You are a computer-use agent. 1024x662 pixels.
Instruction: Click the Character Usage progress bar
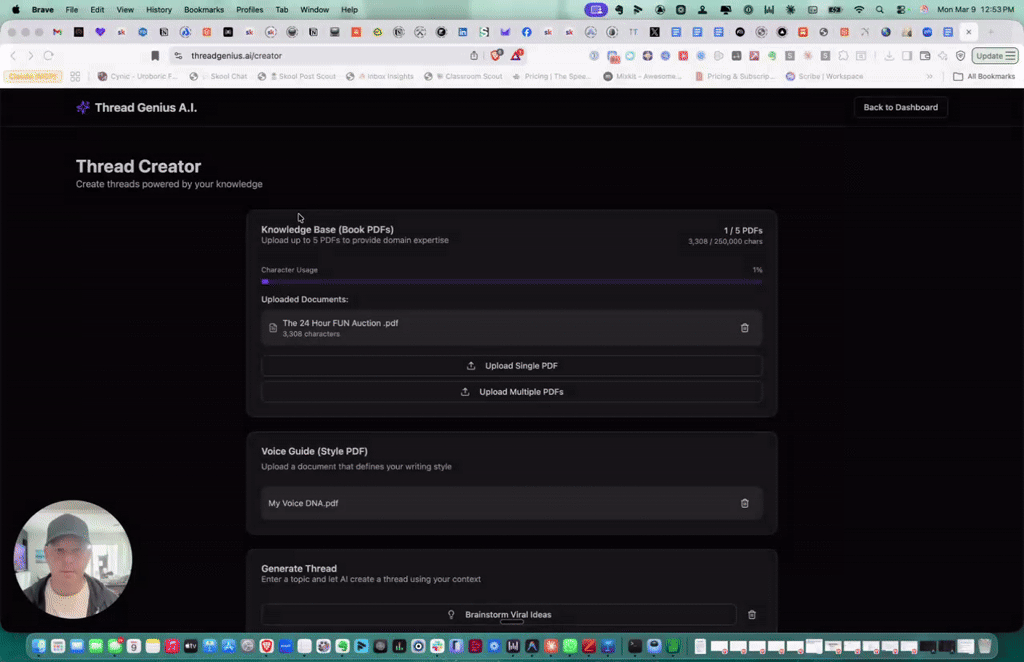point(511,281)
